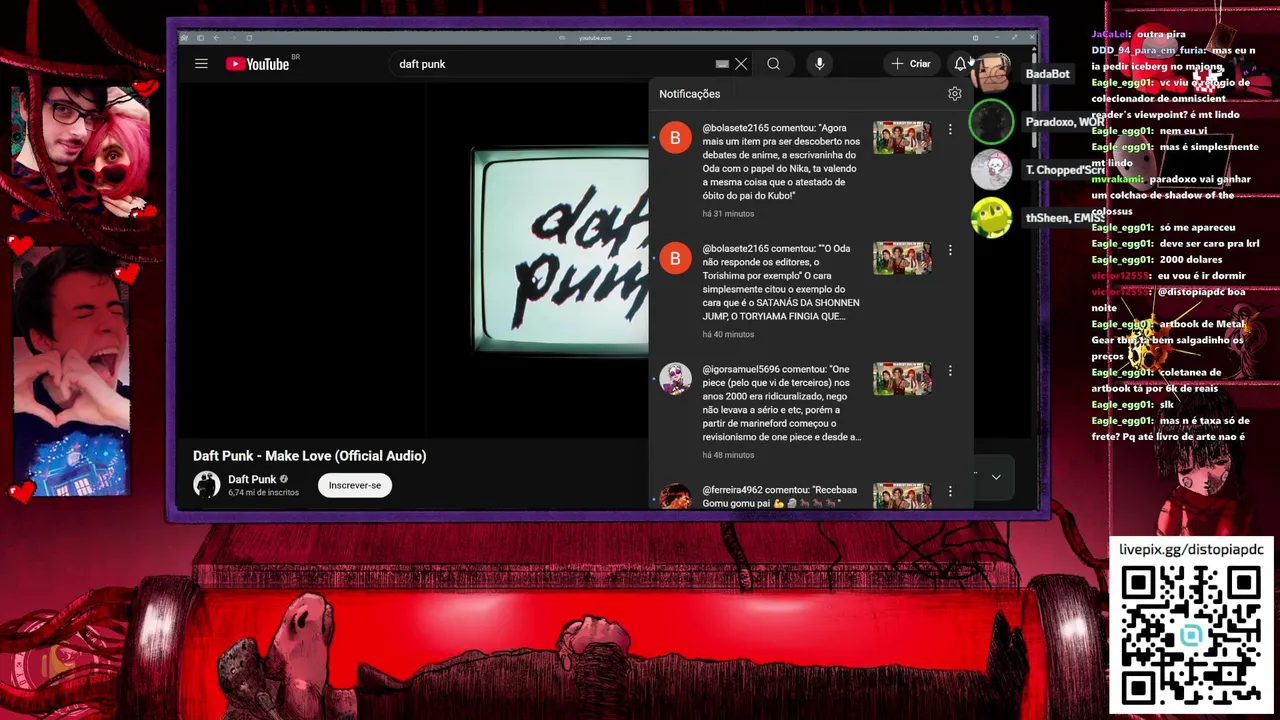Open more options for @igorsamuel5696 notification
The image size is (1280, 720).
(950, 371)
